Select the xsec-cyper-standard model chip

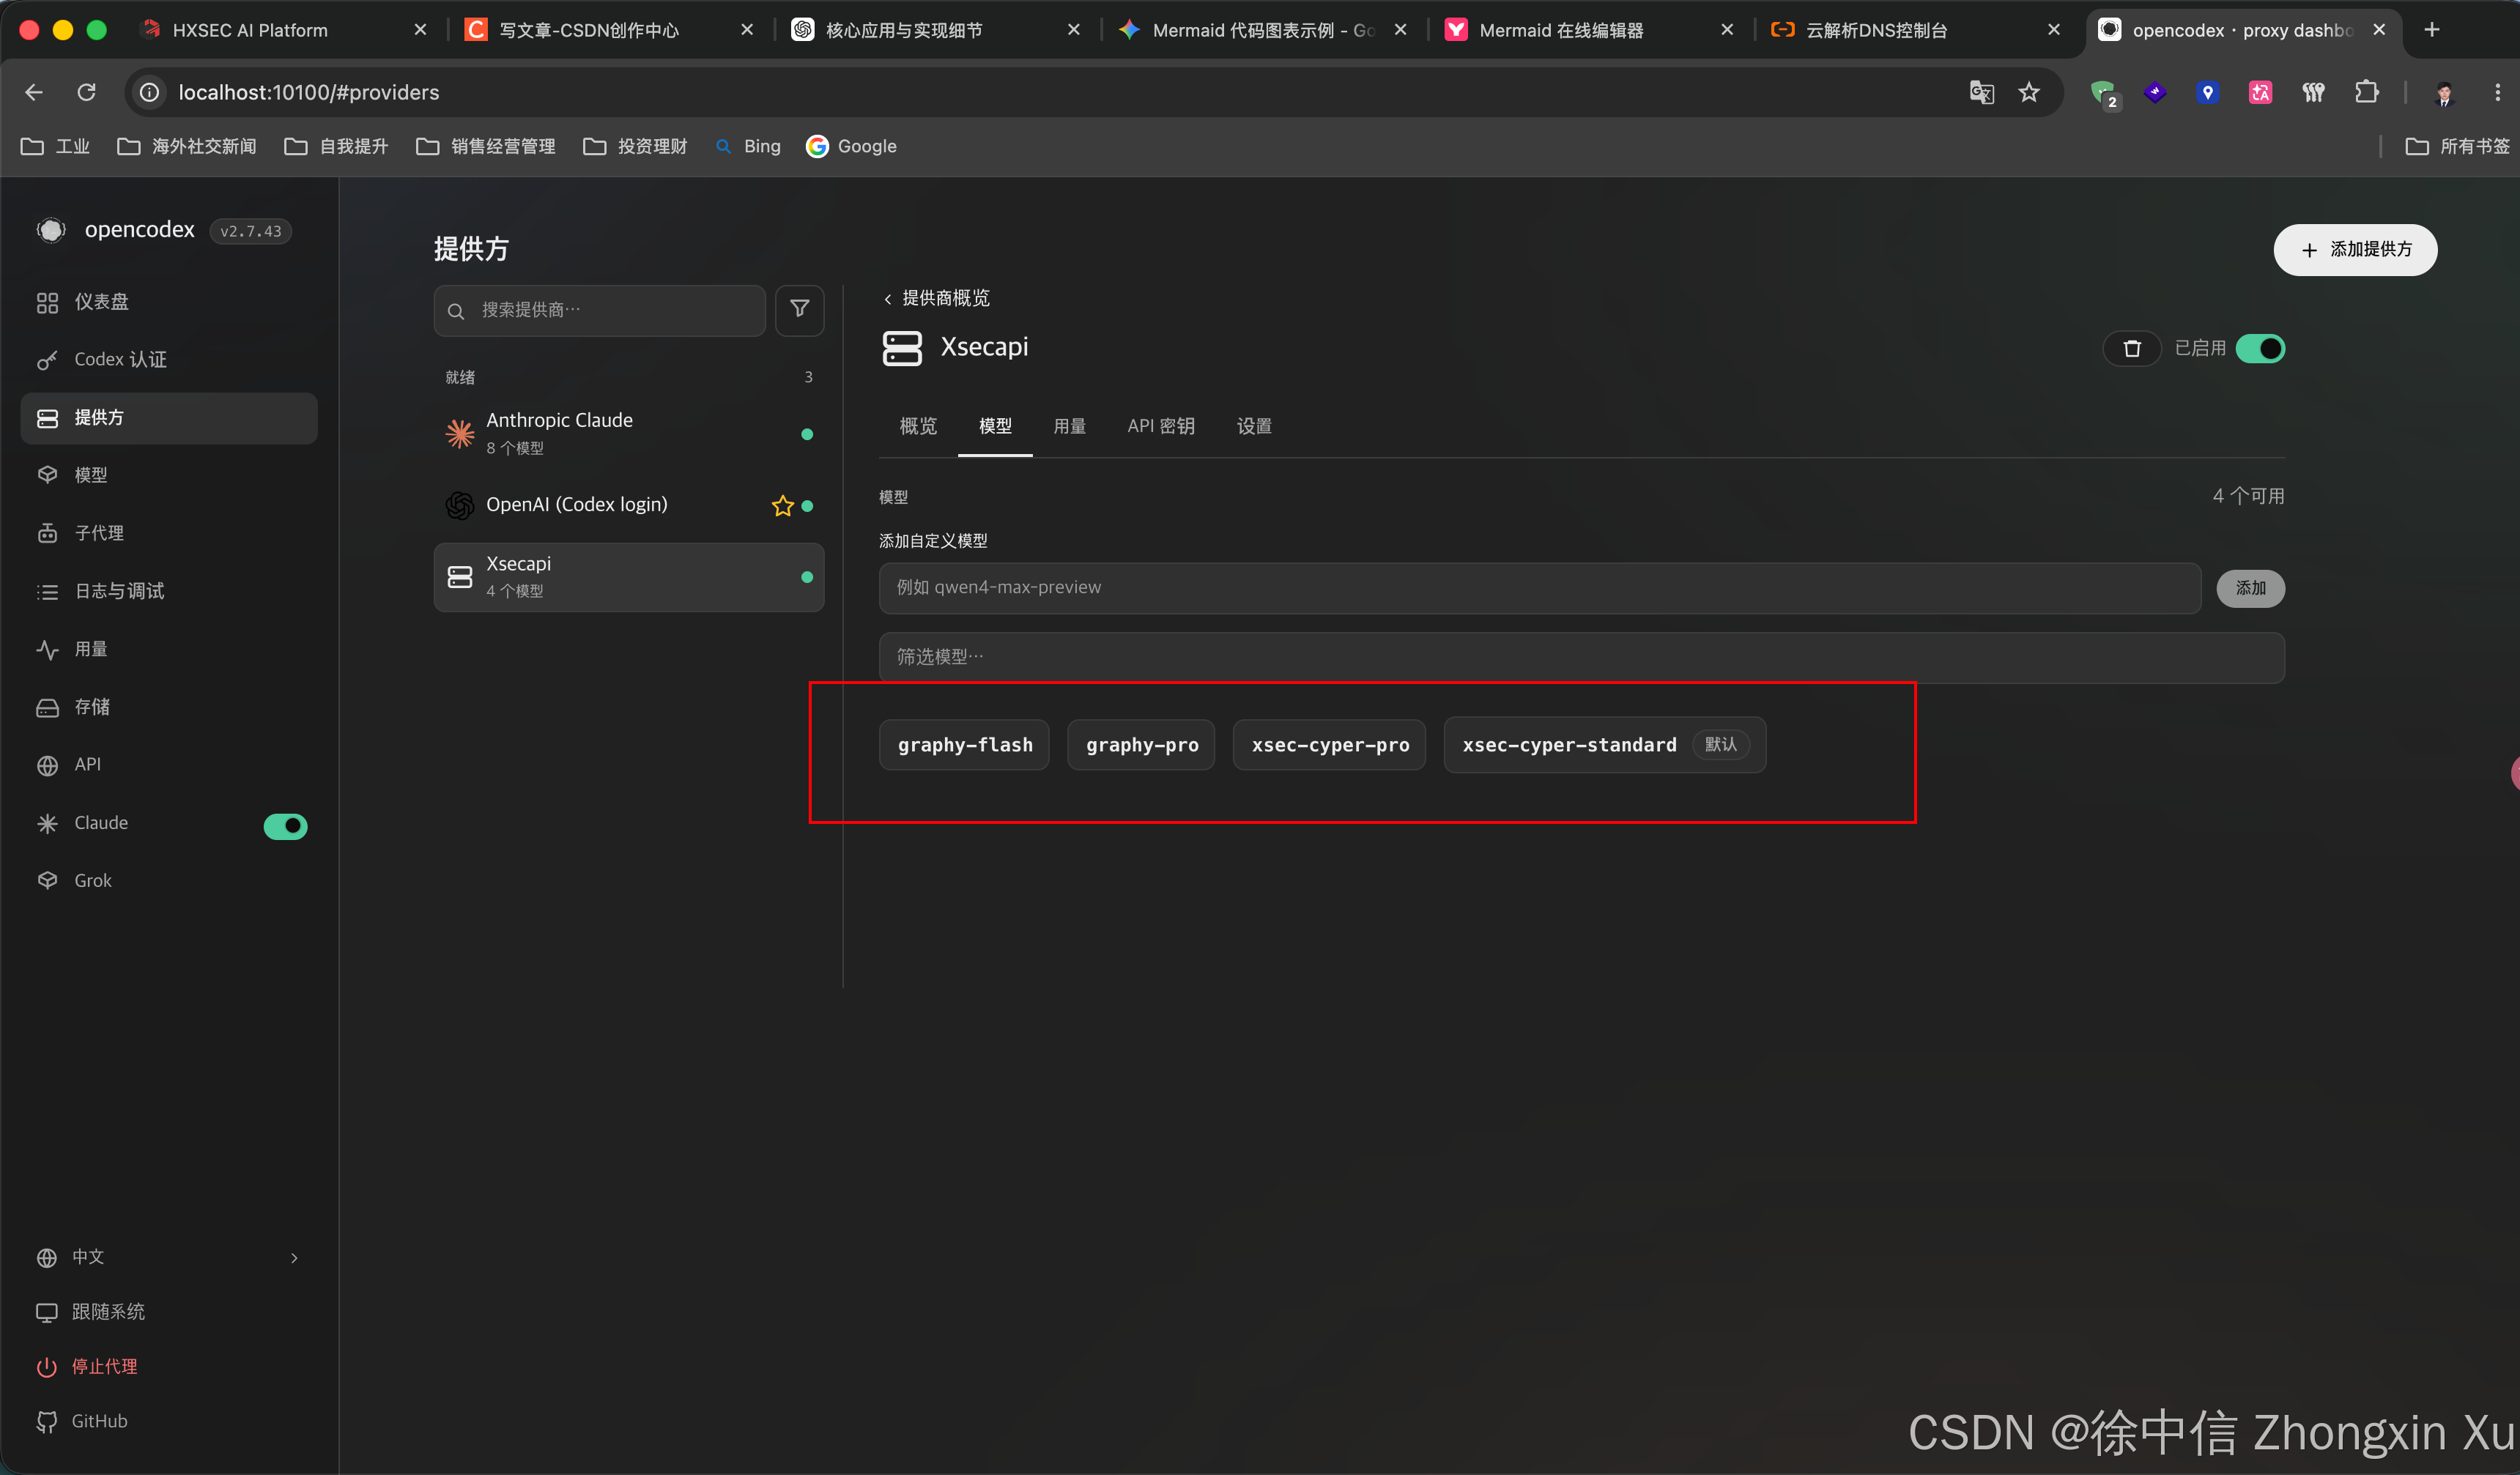[x=1605, y=745]
